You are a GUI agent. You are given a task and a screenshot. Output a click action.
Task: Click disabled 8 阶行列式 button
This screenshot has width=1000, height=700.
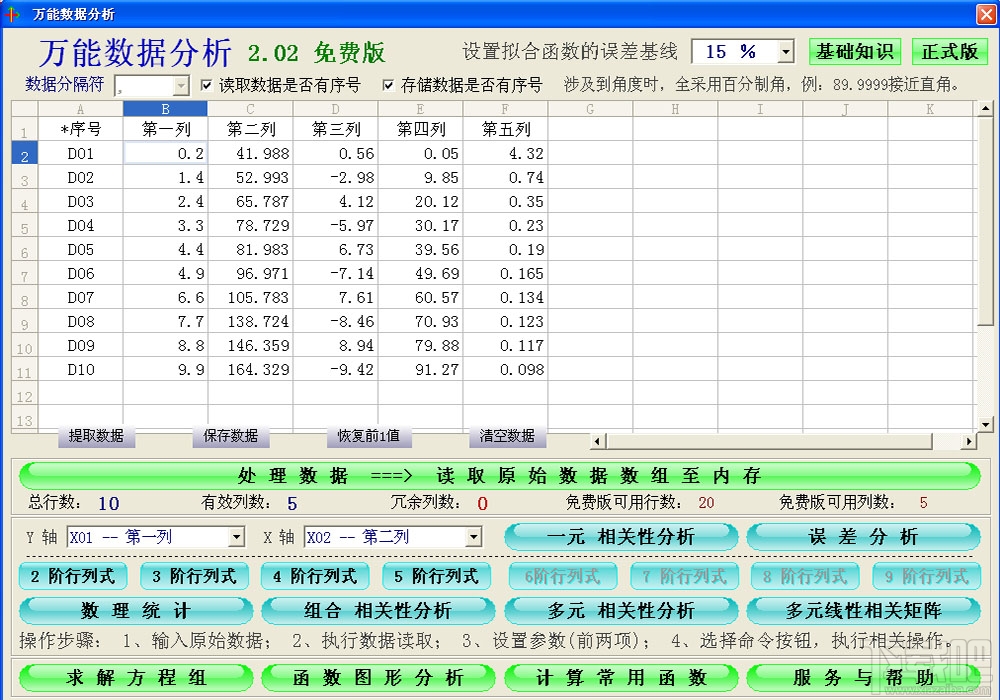point(805,576)
